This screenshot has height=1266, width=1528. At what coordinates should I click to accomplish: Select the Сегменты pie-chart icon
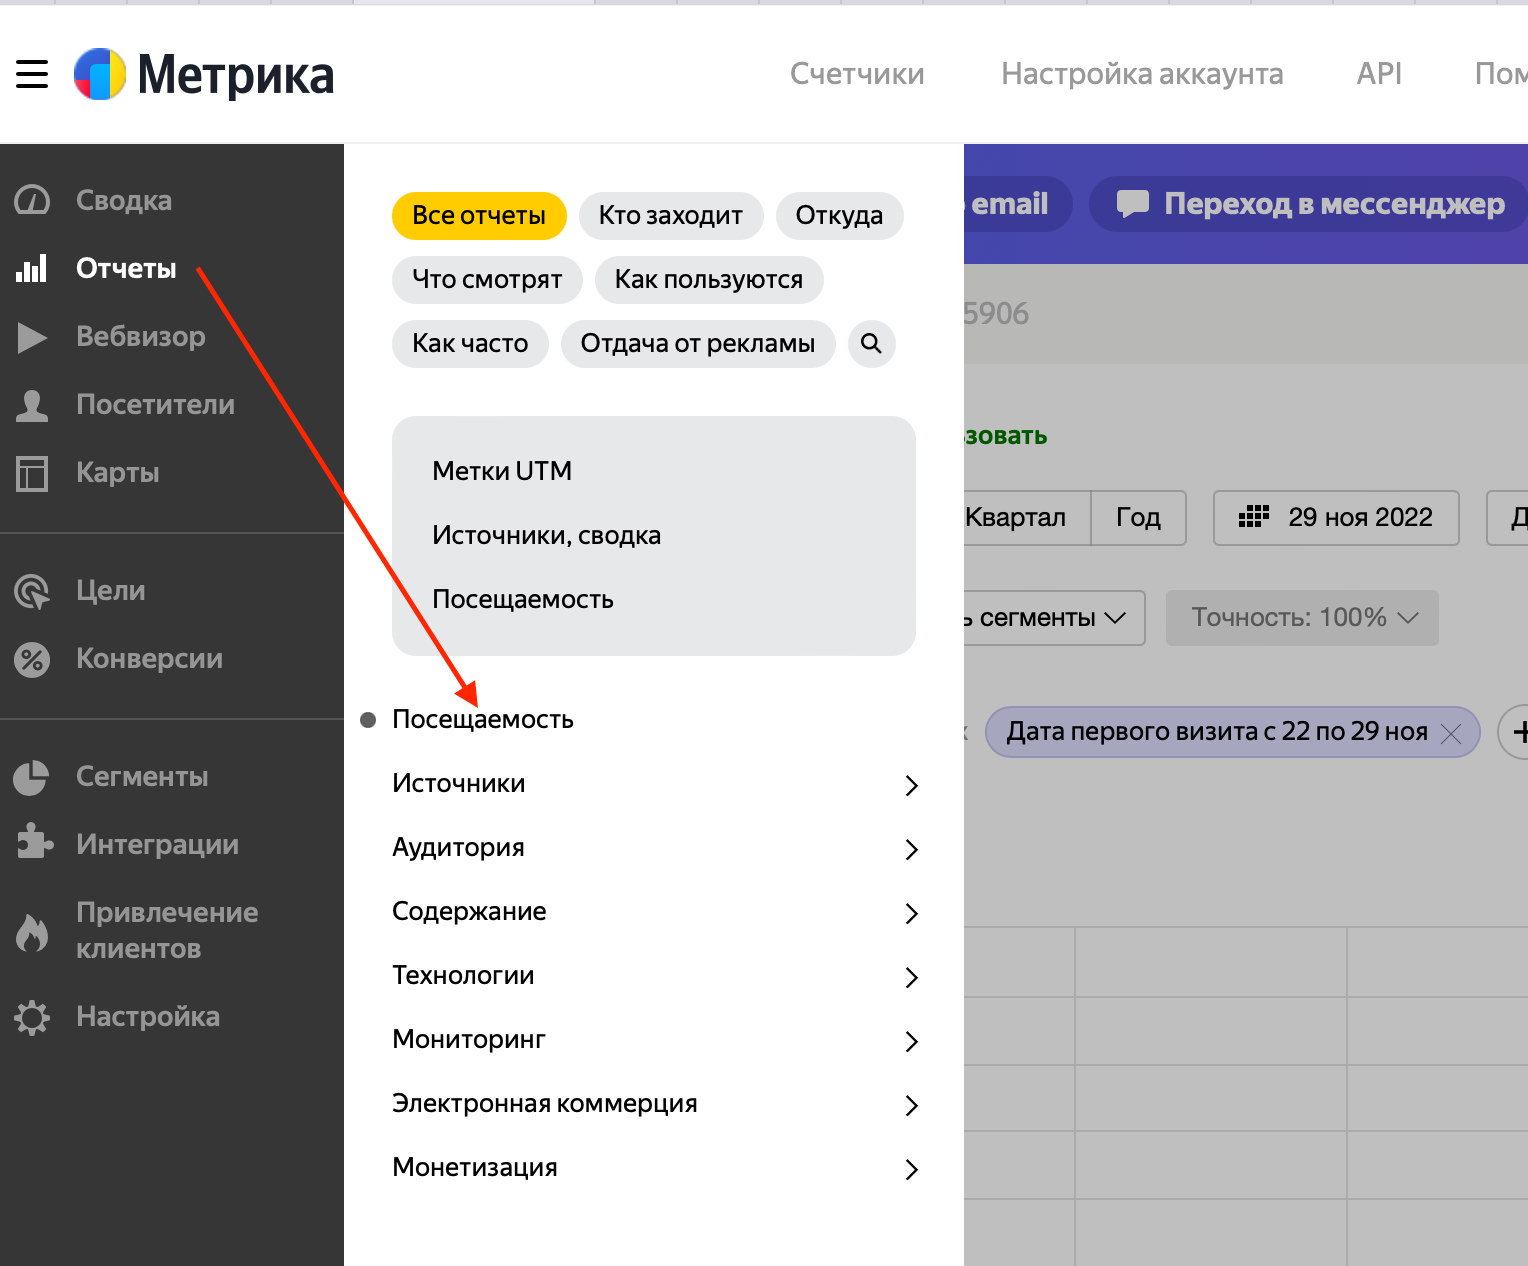click(x=31, y=776)
